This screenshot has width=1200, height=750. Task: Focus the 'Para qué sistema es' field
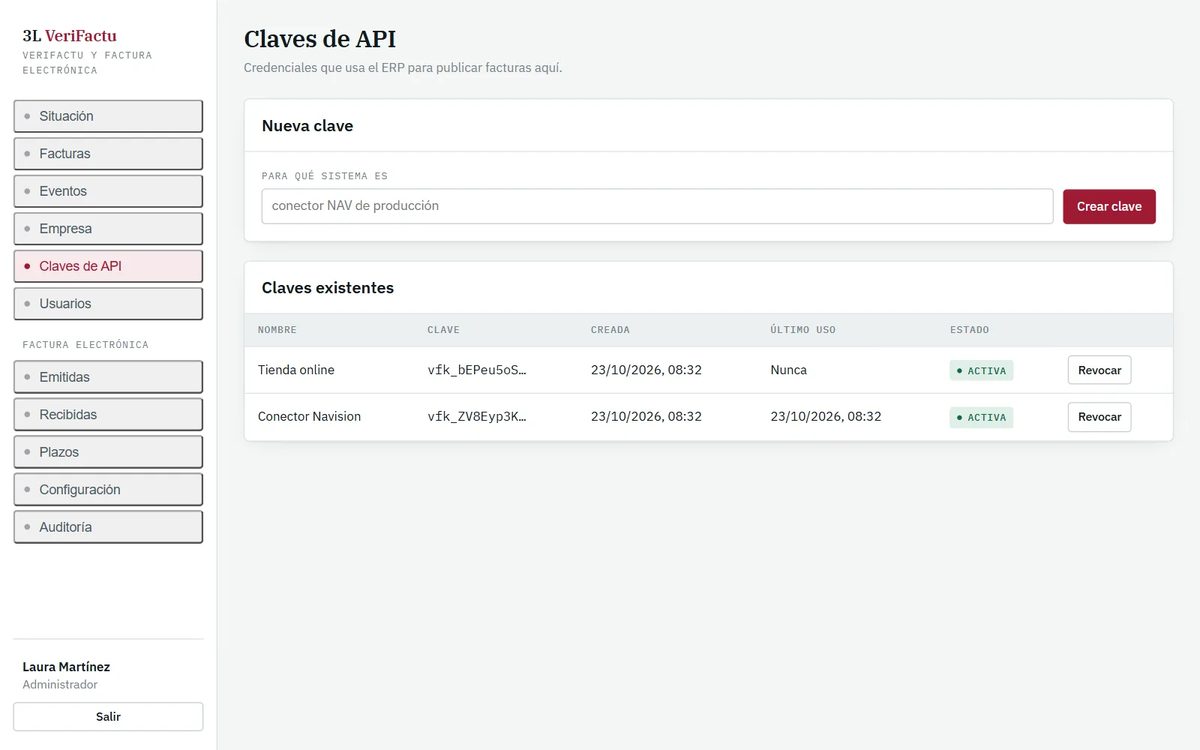point(657,206)
